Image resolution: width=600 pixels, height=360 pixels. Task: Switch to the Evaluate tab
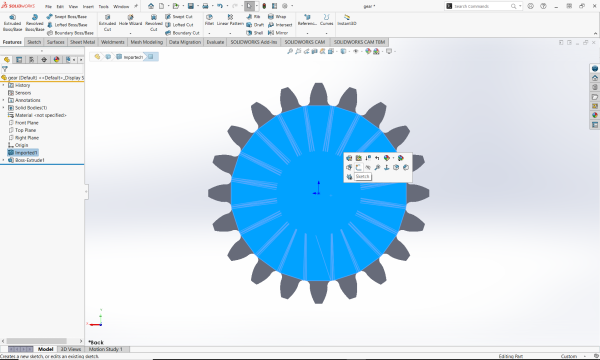point(215,42)
